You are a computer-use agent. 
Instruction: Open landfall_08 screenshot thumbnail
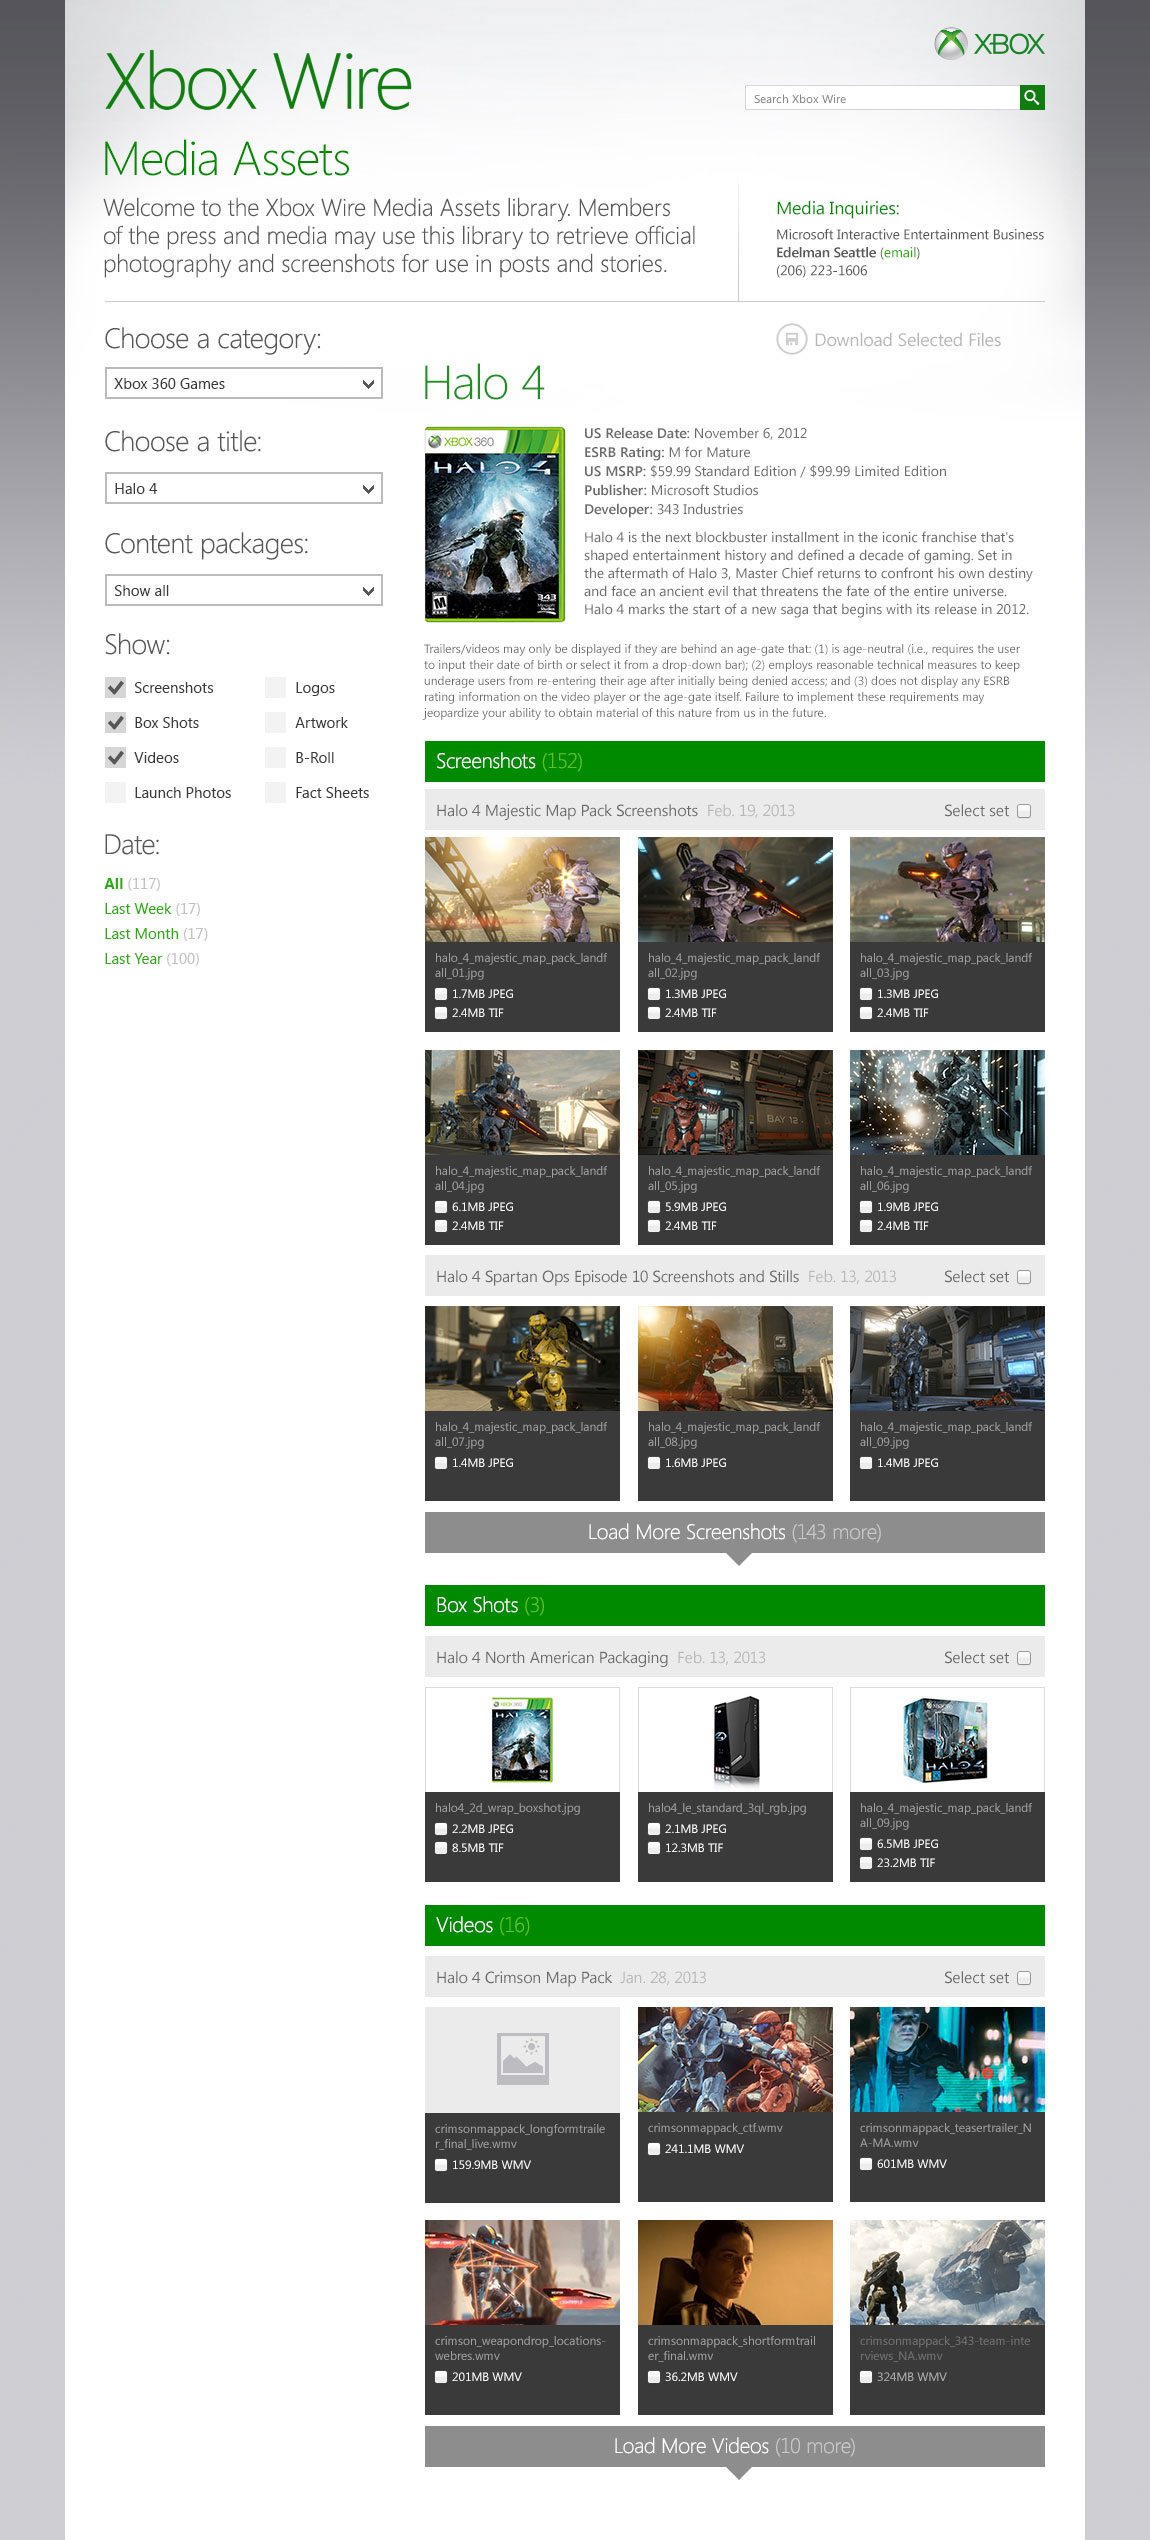(735, 1358)
